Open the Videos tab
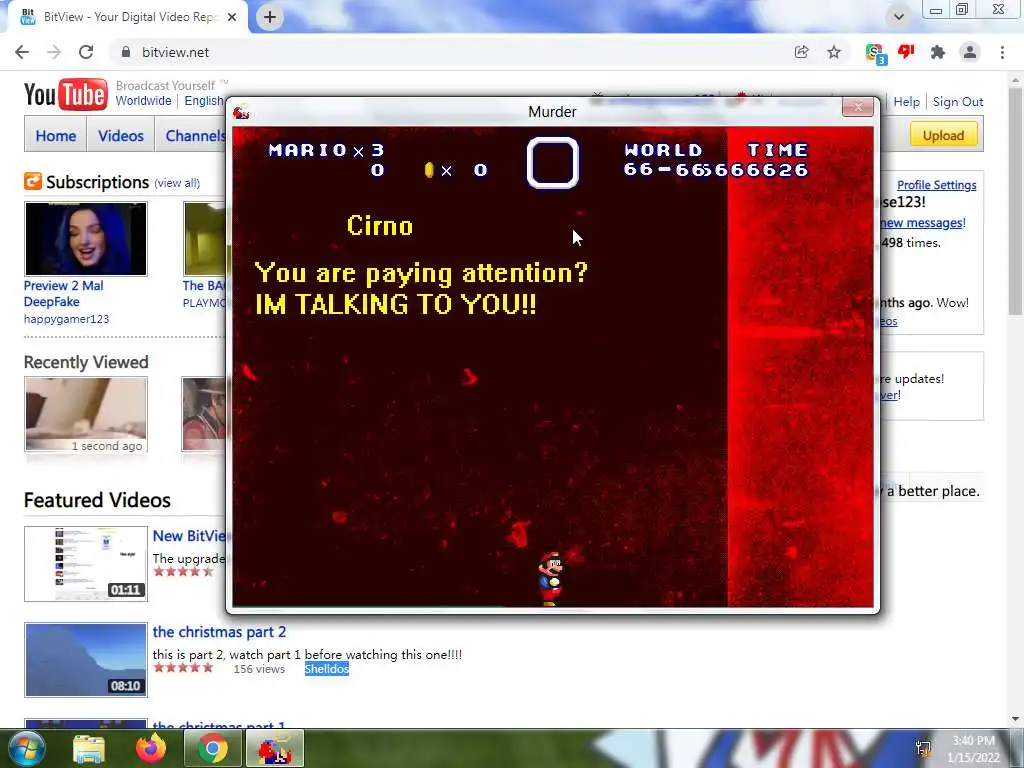Screen dimensions: 1024x768 121,136
